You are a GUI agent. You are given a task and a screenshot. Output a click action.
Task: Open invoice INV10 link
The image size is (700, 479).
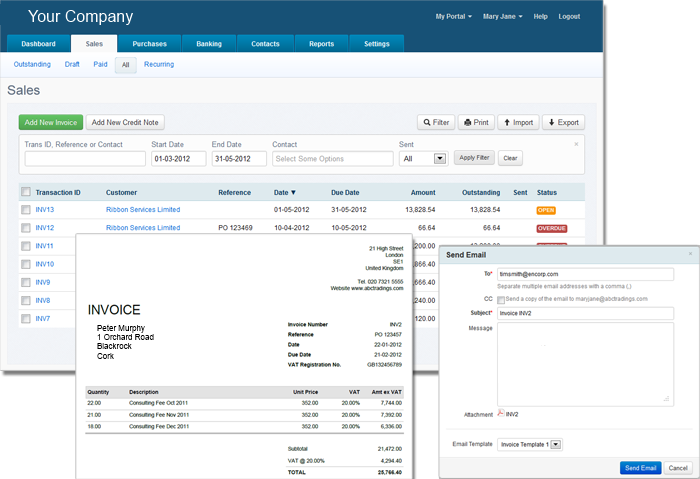(45, 264)
